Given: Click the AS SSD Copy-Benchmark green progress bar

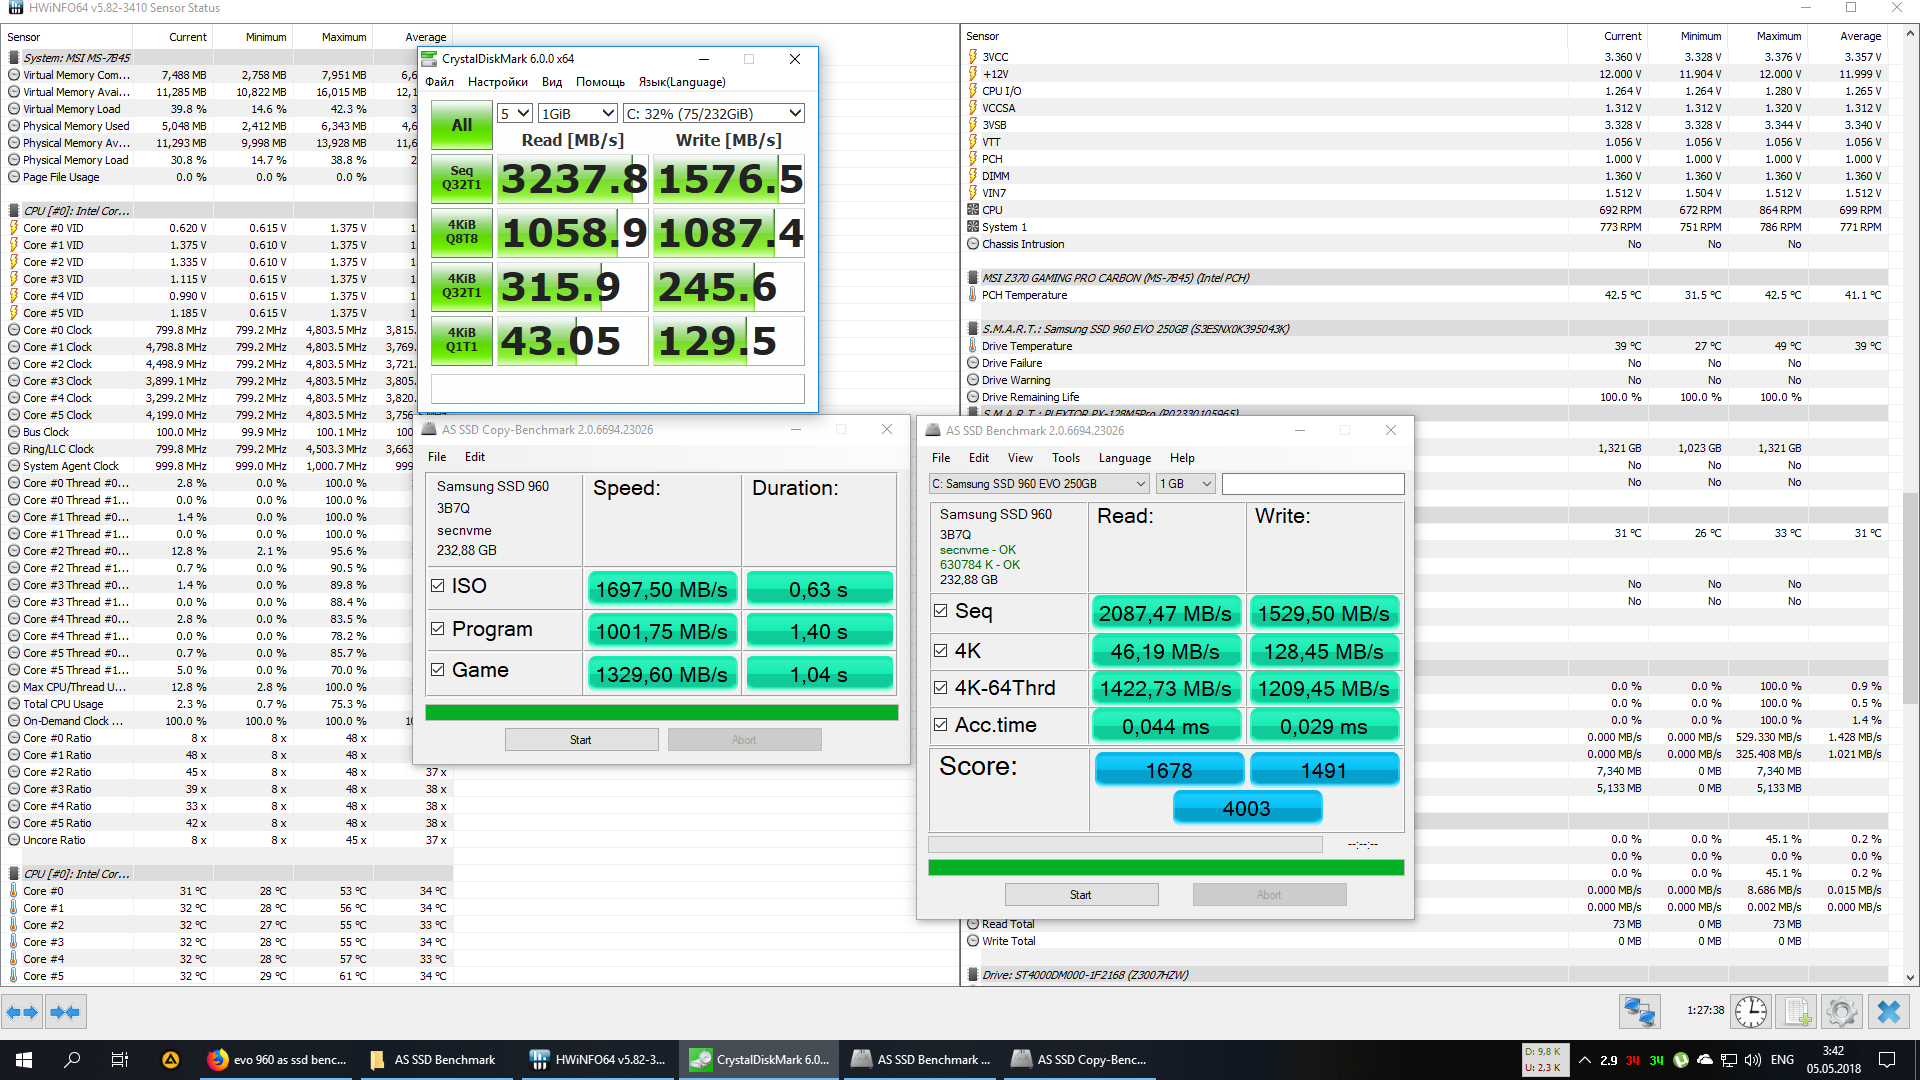Looking at the screenshot, I should coord(661,713).
